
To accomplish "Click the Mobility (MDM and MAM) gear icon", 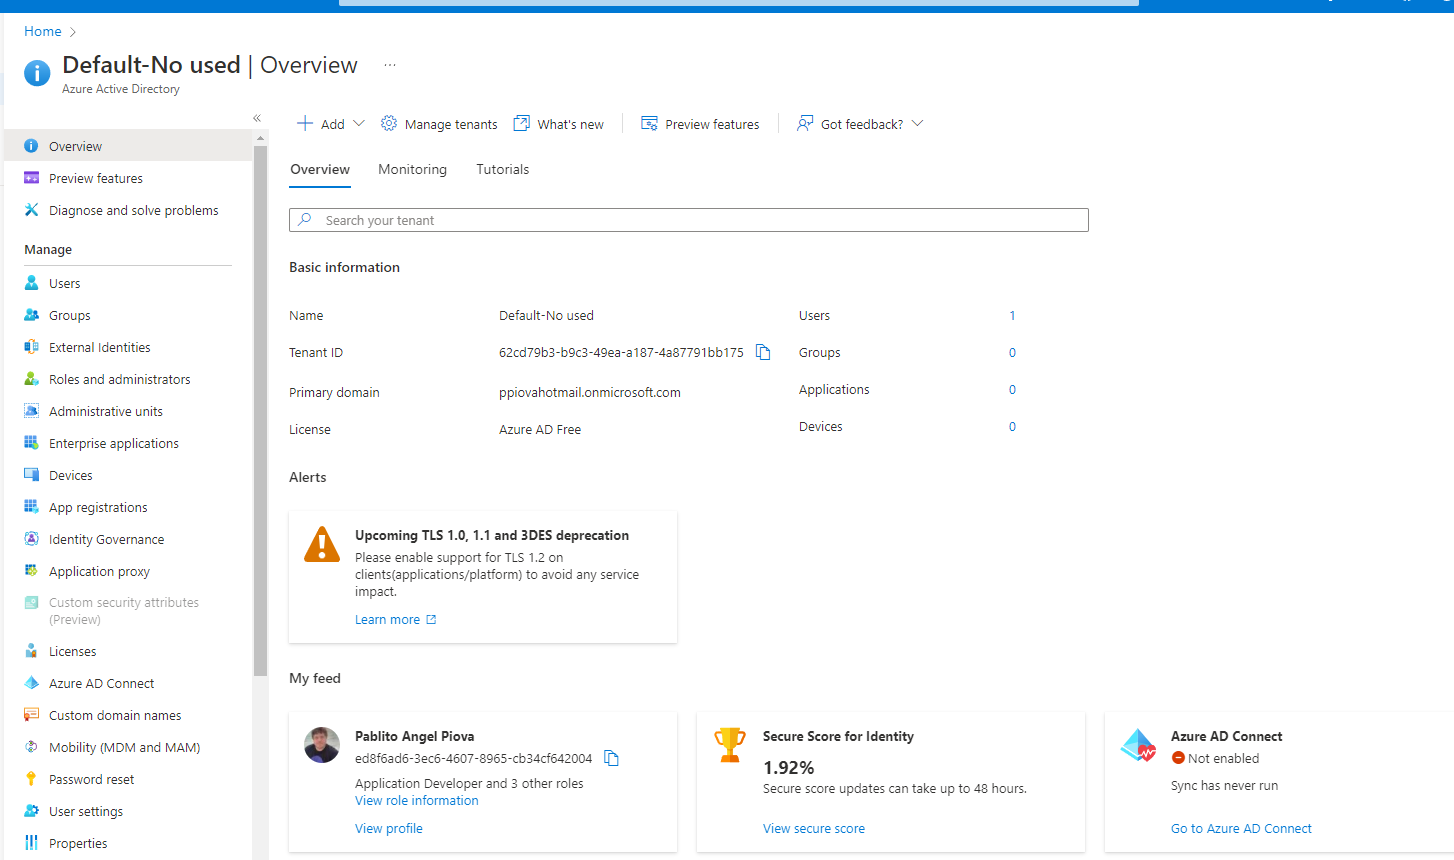I will (x=31, y=747).
